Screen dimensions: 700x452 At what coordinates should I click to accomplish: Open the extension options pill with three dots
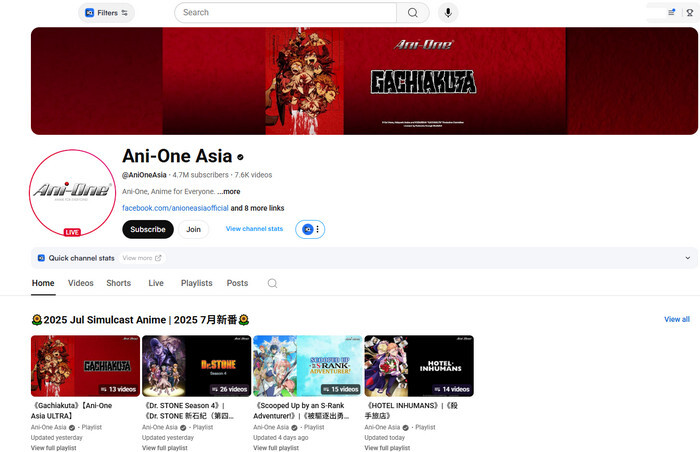point(310,229)
